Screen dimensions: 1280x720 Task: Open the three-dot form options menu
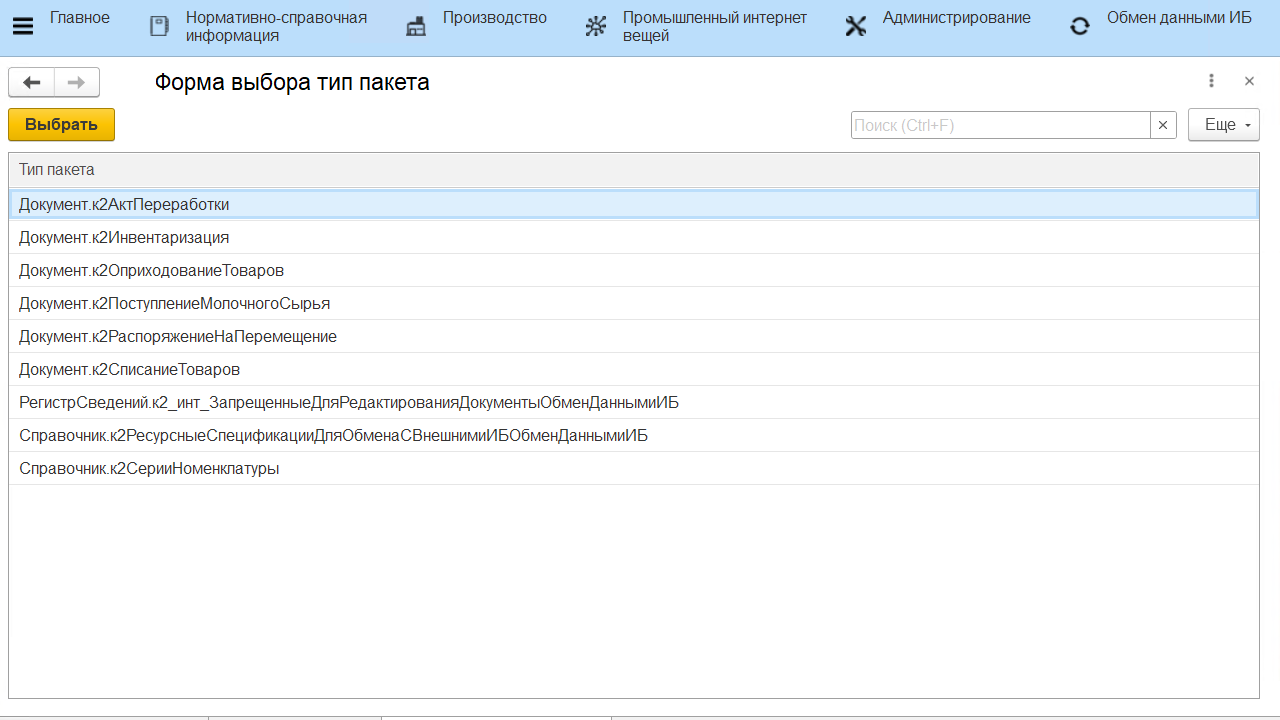(1211, 81)
